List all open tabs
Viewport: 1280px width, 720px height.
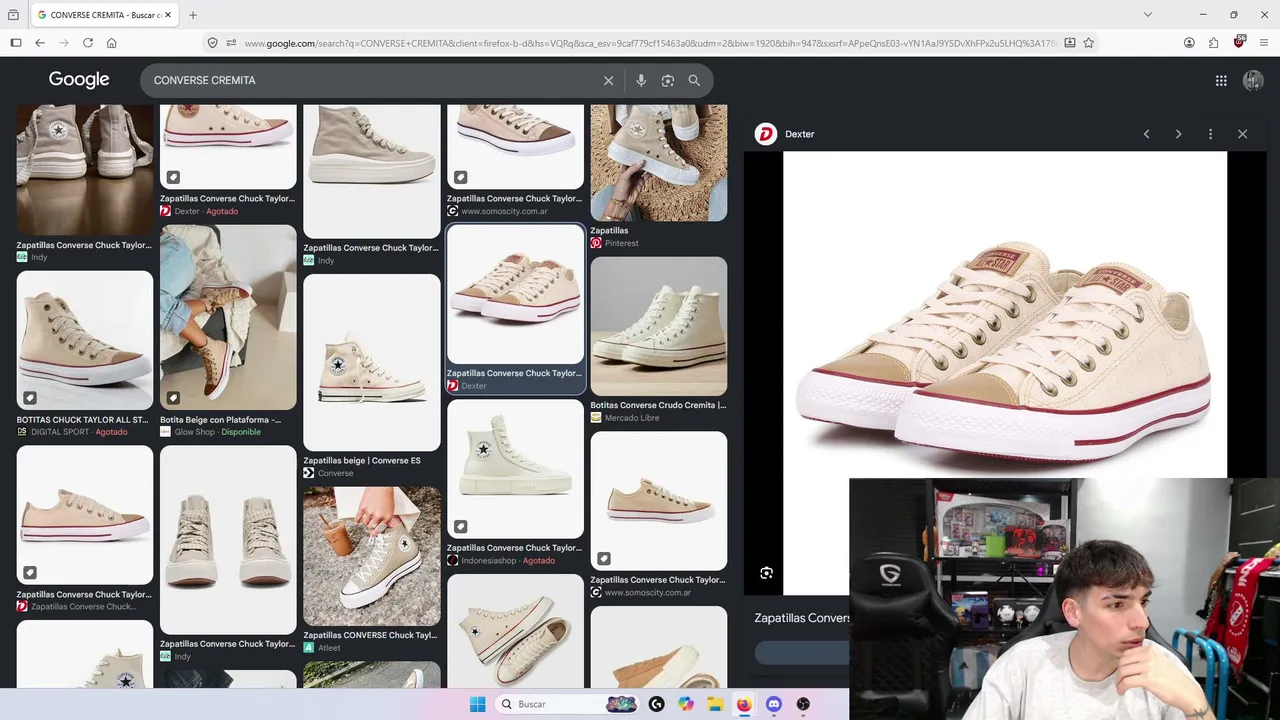[1148, 15]
